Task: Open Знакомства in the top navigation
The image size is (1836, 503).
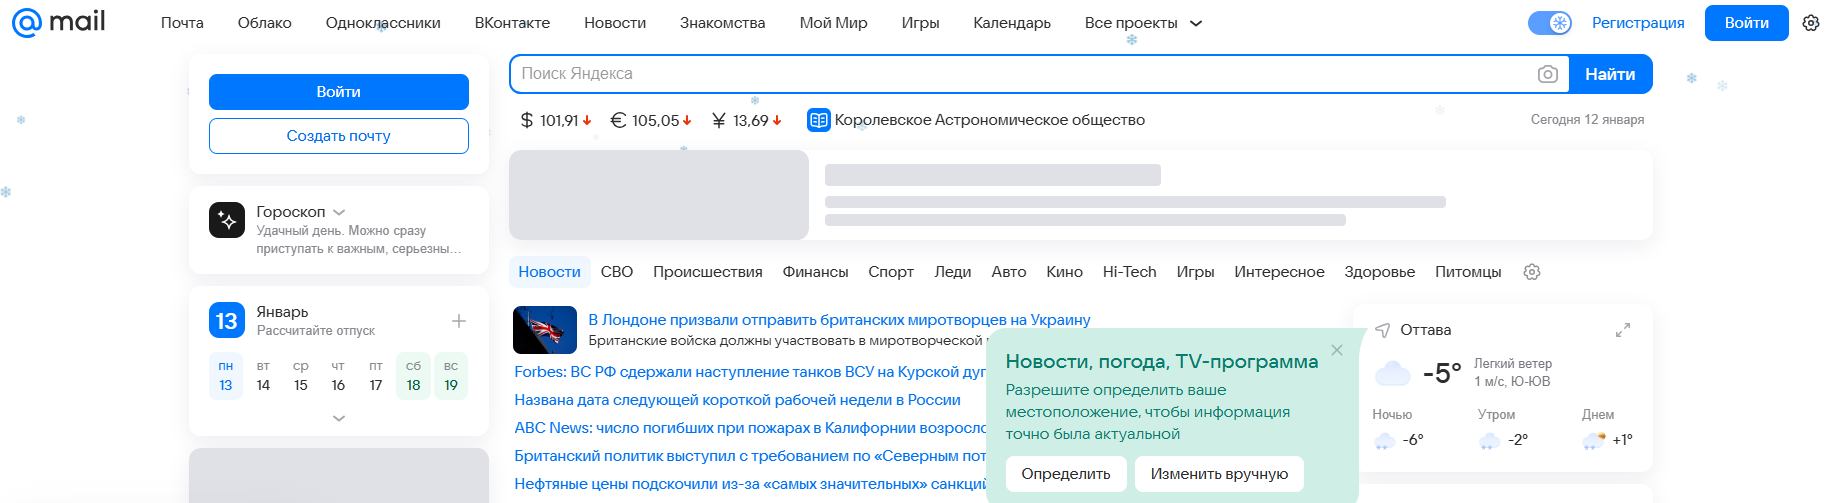Action: [x=723, y=23]
